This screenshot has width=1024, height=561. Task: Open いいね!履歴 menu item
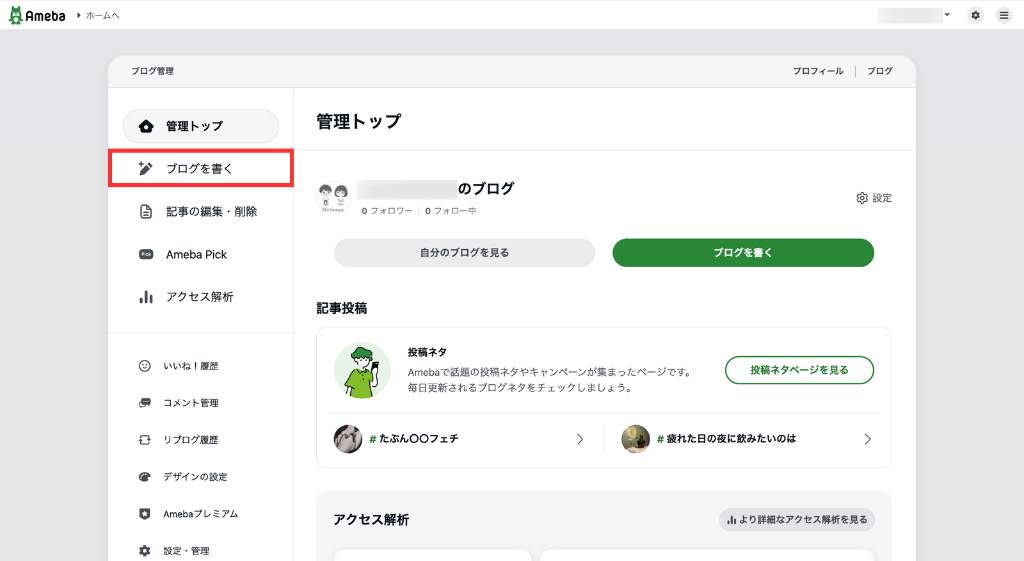tap(191, 366)
